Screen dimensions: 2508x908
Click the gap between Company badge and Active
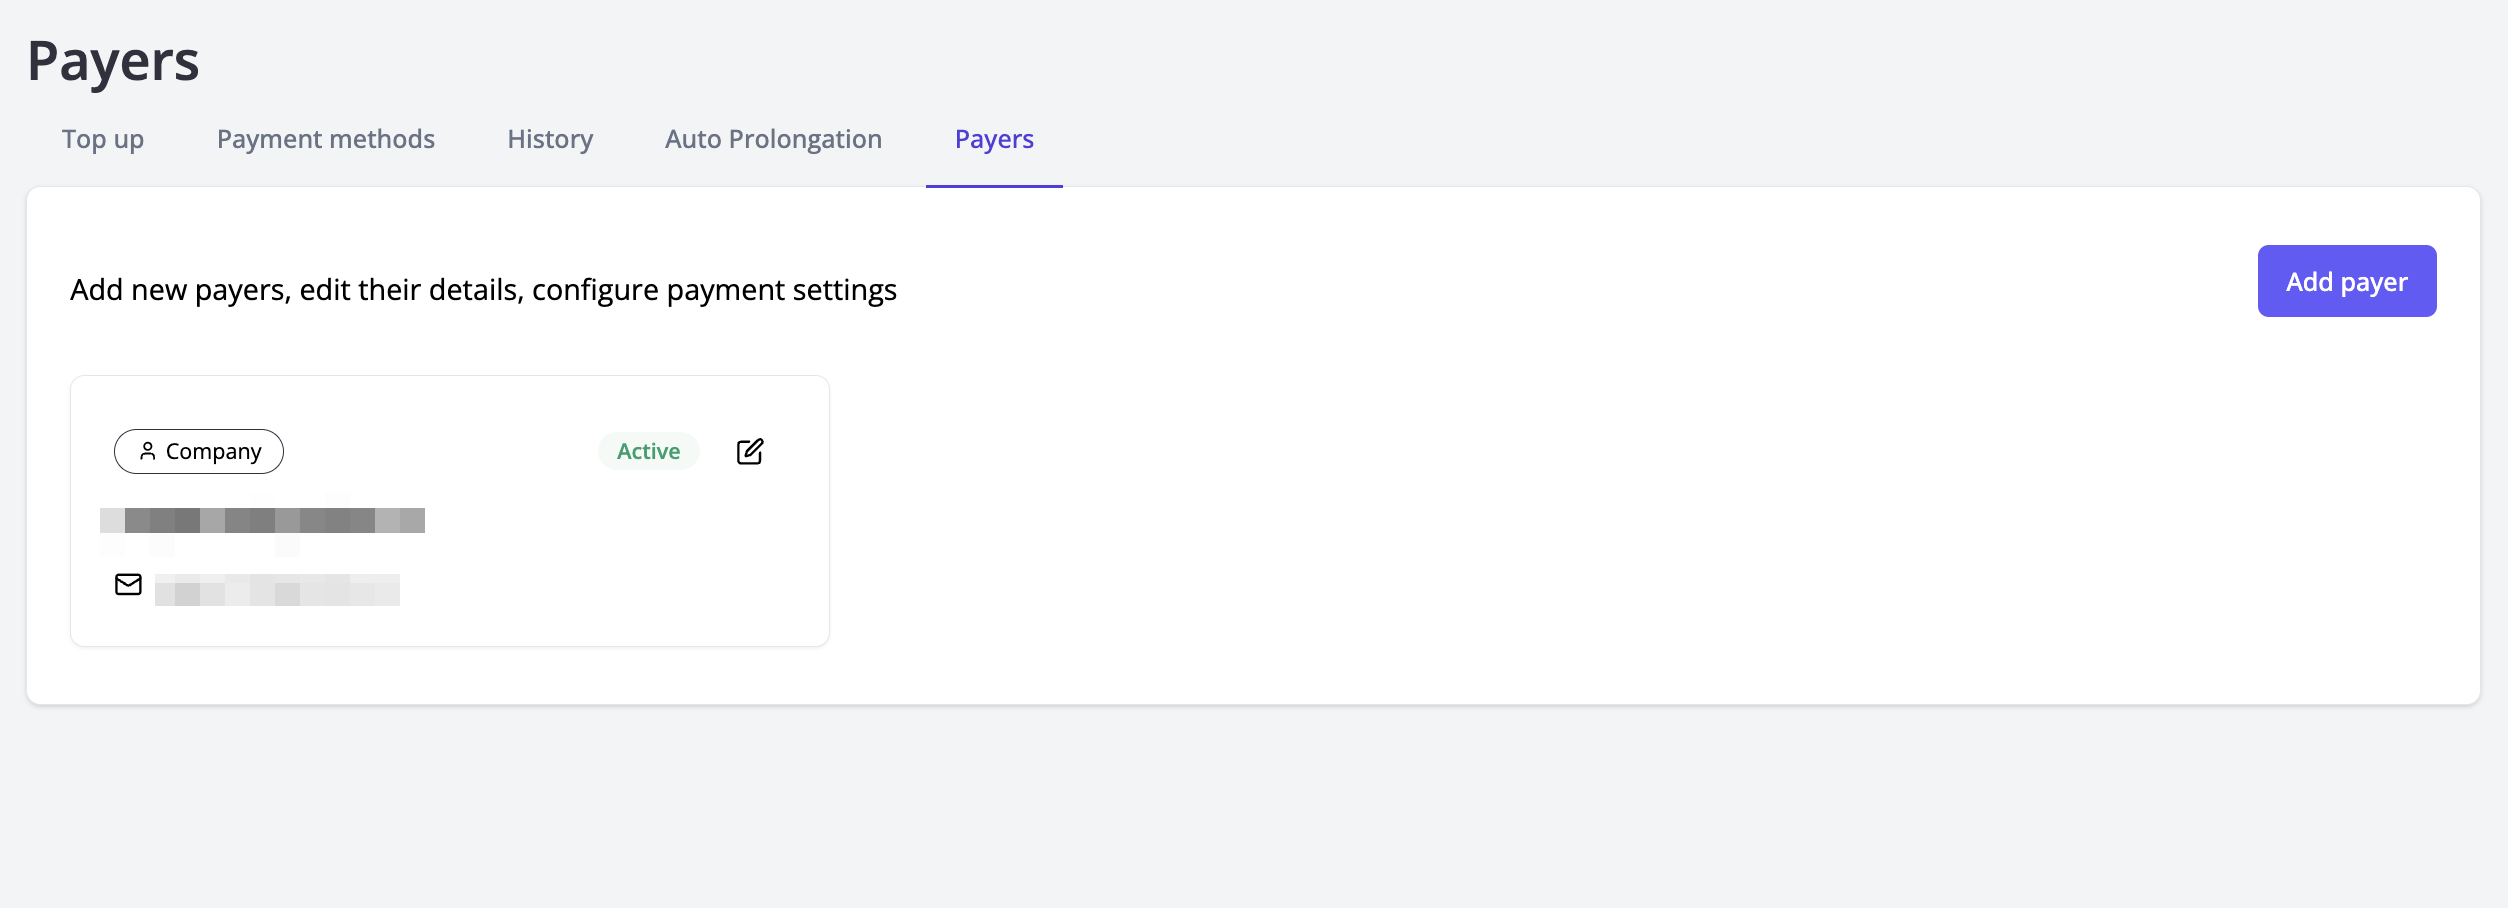pos(440,452)
